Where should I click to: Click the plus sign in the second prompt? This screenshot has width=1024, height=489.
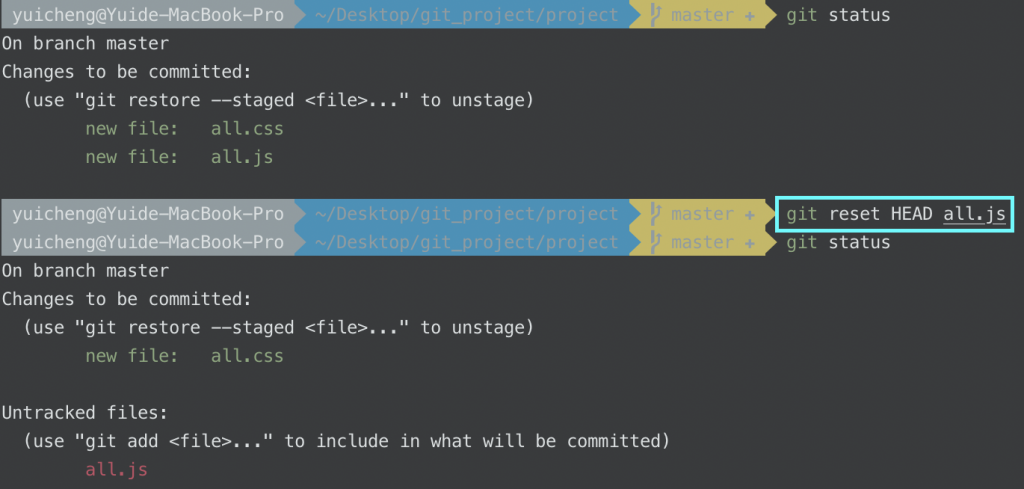750,214
